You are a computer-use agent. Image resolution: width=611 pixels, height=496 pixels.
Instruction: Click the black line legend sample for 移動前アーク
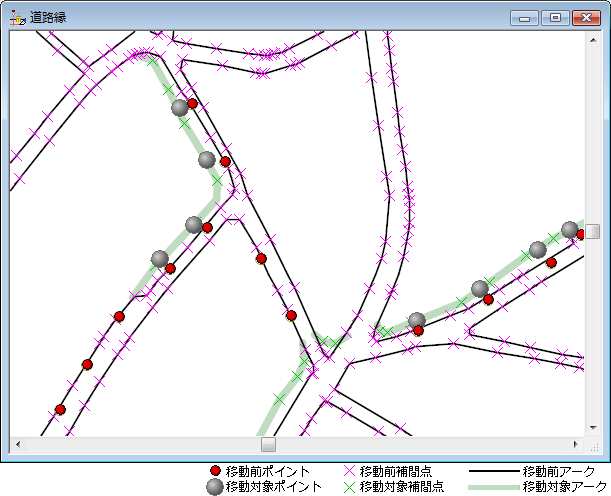(x=494, y=471)
